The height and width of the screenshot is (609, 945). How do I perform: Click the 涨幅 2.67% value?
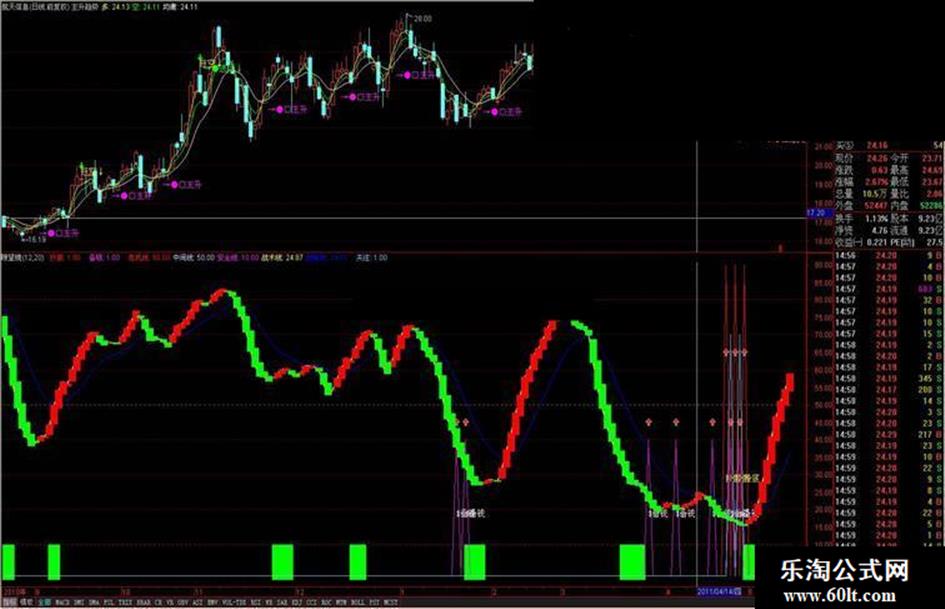pyautogui.click(x=878, y=181)
